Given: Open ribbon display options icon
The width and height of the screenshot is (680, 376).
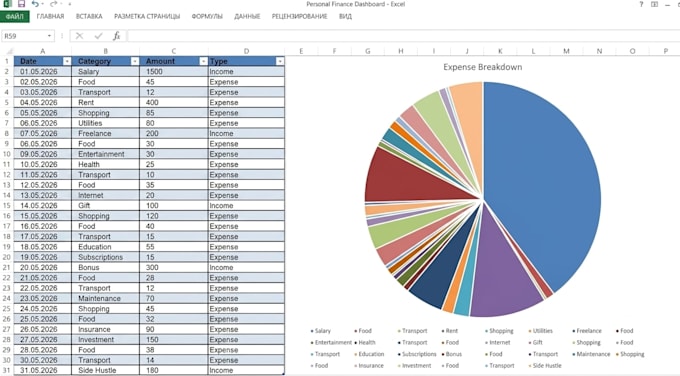Looking at the screenshot, I should [x=654, y=4].
